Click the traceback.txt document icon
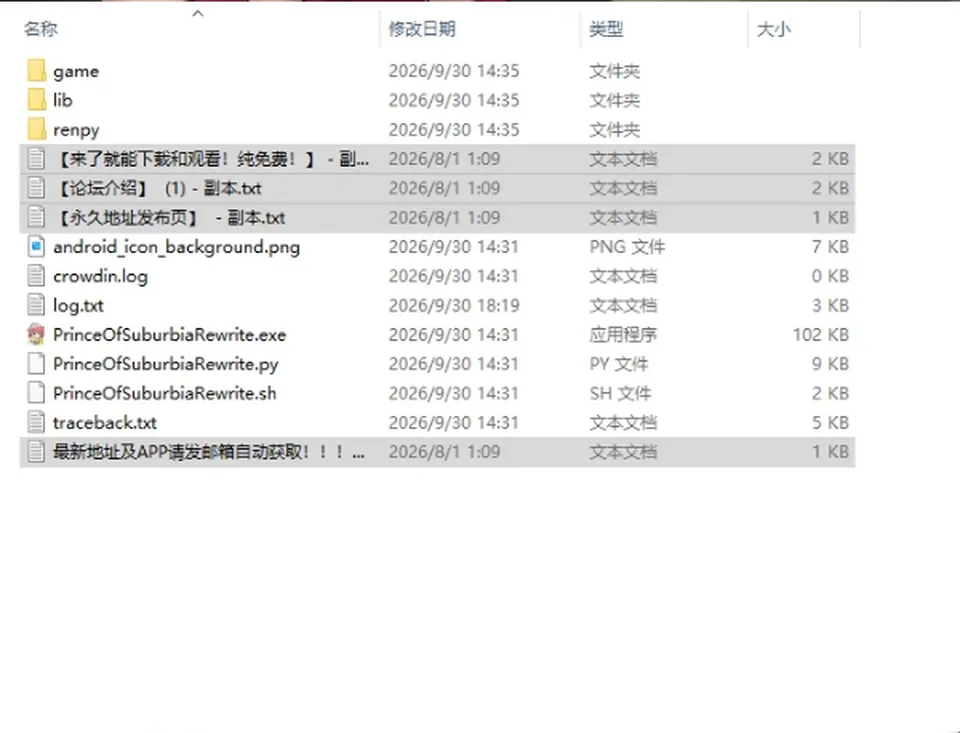The image size is (960, 733). (x=36, y=423)
